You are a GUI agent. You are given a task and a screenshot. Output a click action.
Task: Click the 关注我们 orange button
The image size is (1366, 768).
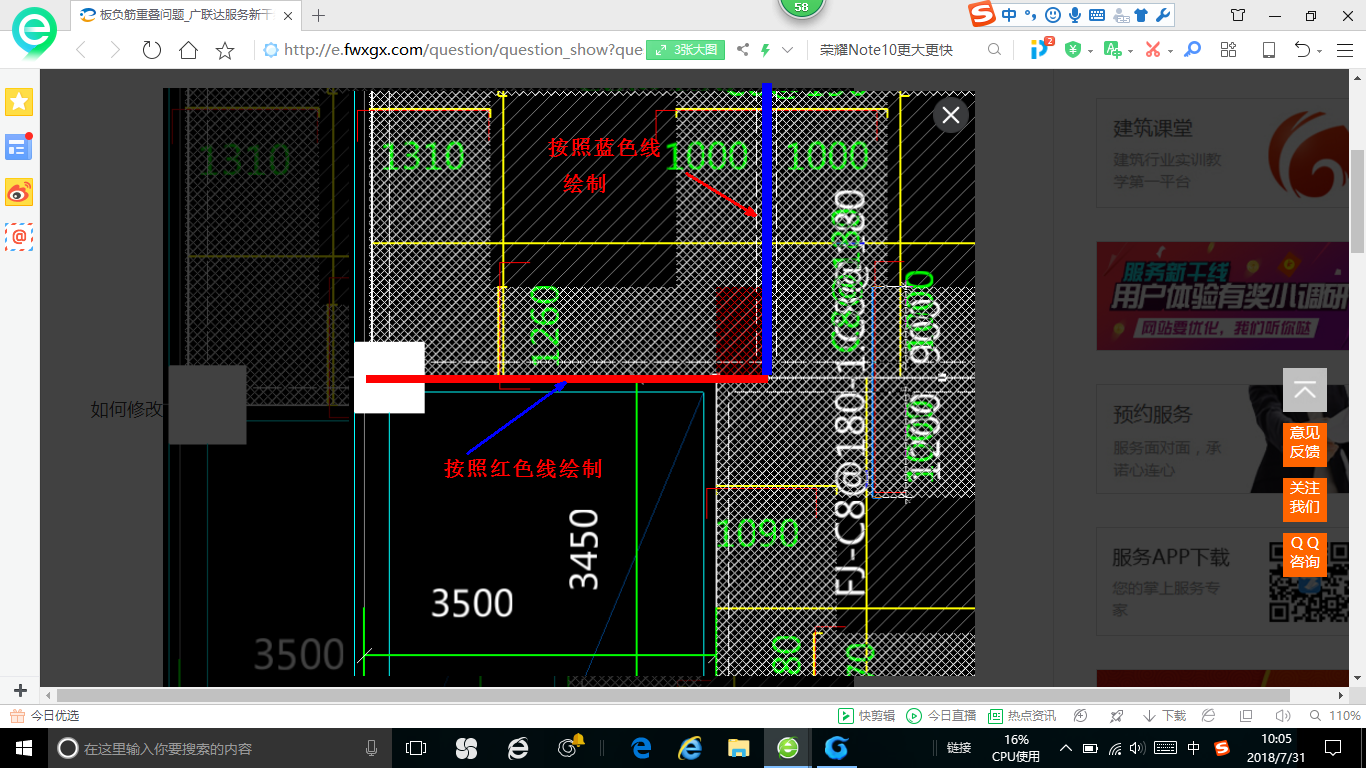pyautogui.click(x=1304, y=498)
